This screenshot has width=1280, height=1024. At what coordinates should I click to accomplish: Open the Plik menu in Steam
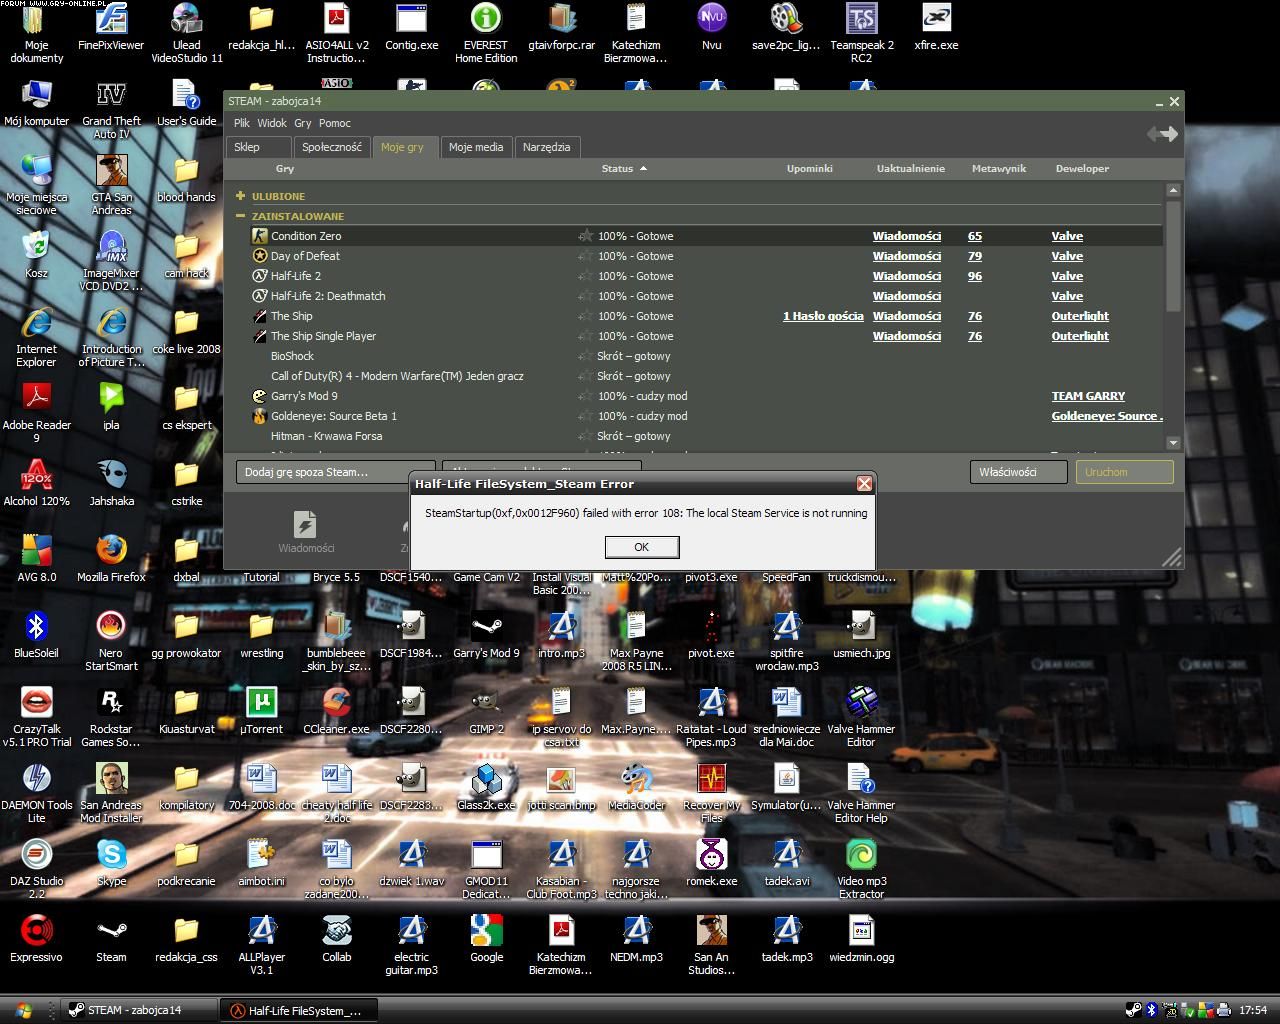[241, 123]
